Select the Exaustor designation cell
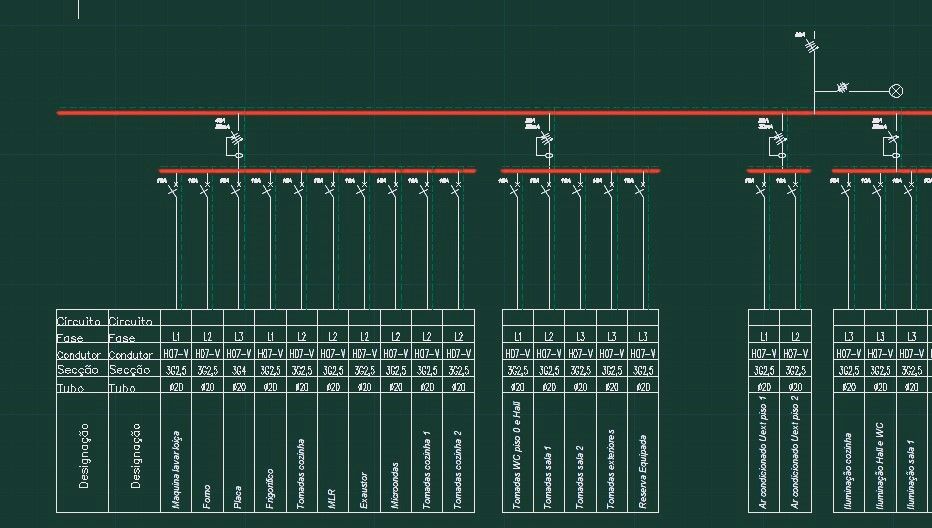Screen dimensions: 932x528 coord(364,452)
